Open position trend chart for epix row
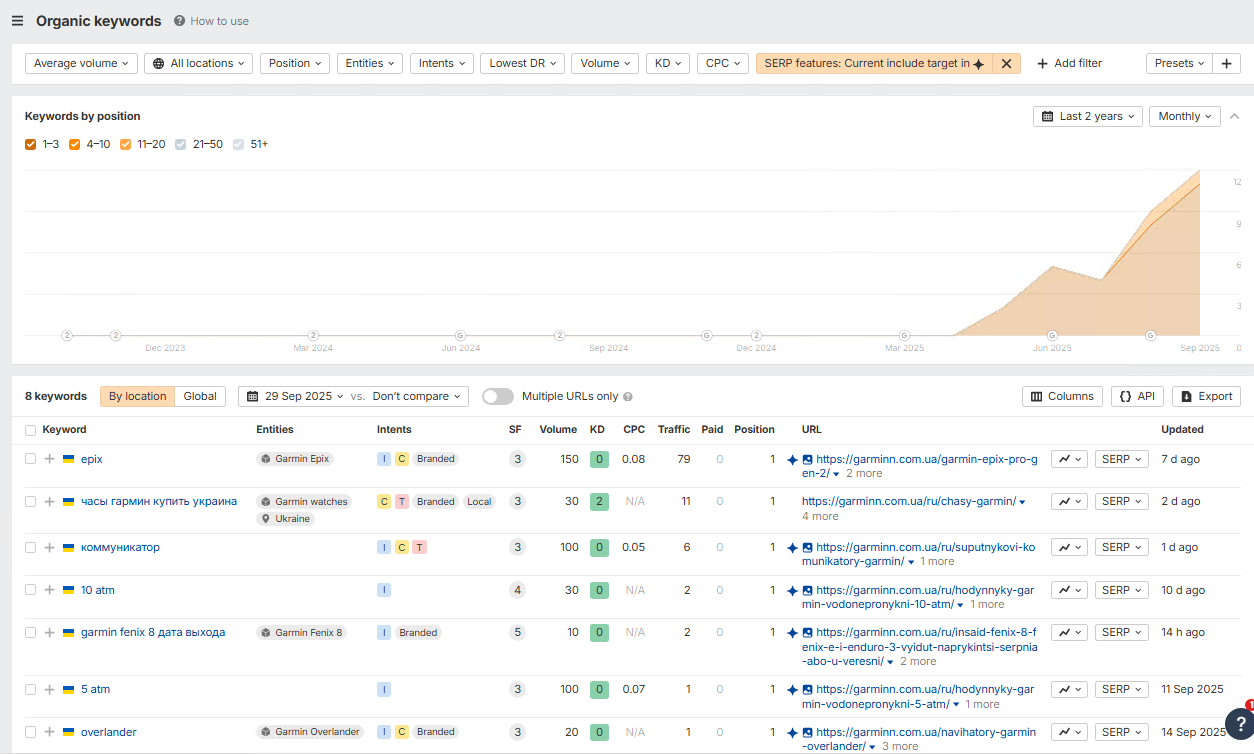 pyautogui.click(x=1069, y=459)
